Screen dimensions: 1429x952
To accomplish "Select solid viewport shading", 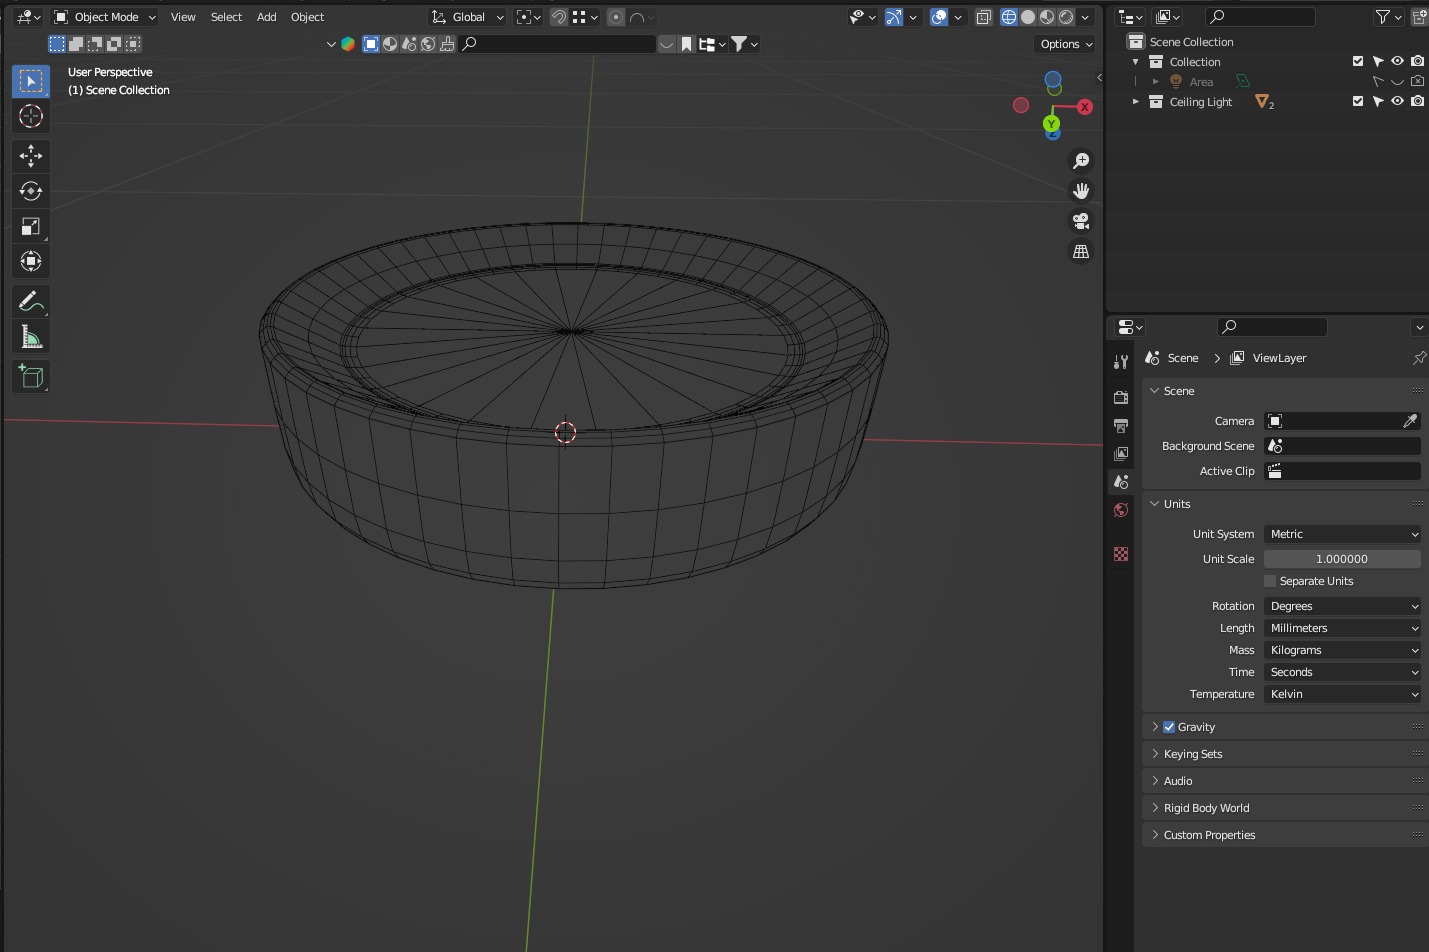I will 1028,17.
